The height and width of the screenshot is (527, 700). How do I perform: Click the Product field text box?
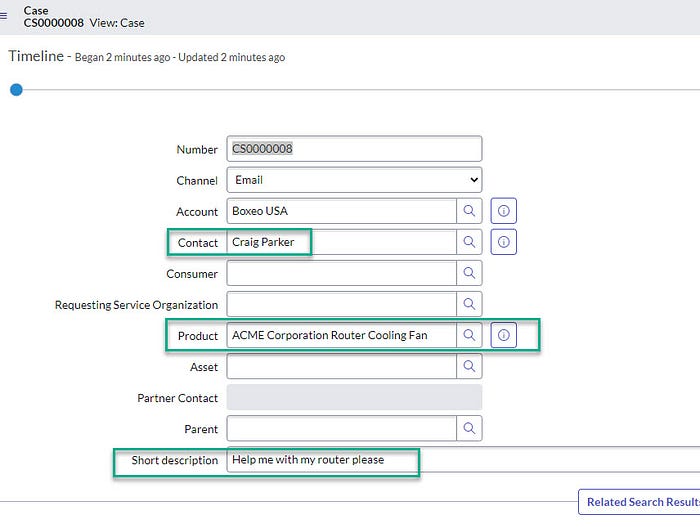click(x=340, y=335)
